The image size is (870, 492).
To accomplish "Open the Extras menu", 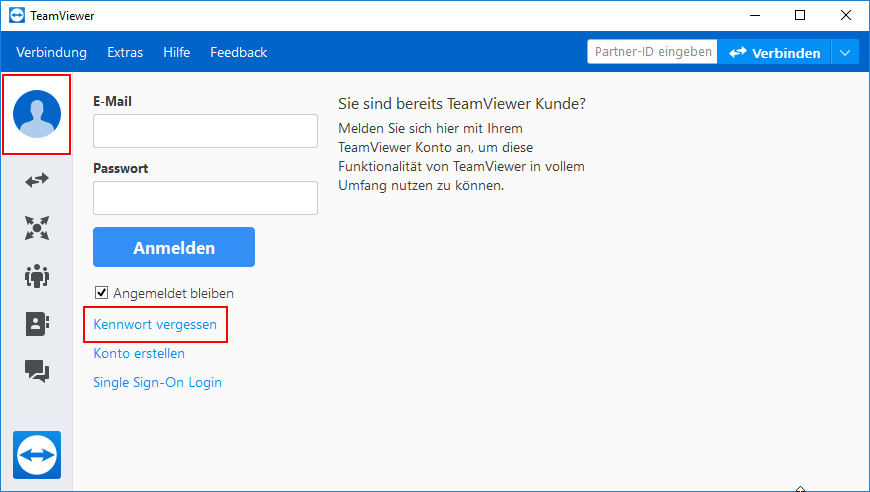I will (x=125, y=52).
